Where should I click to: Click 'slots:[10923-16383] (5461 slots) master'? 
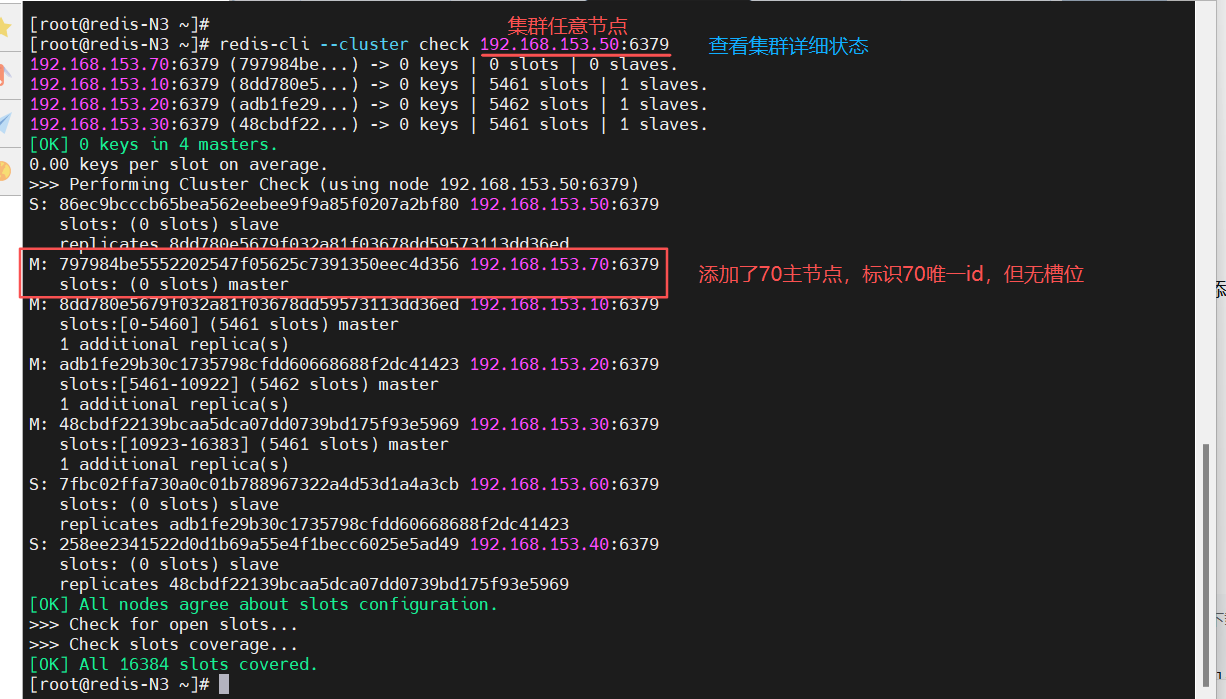click(x=254, y=444)
